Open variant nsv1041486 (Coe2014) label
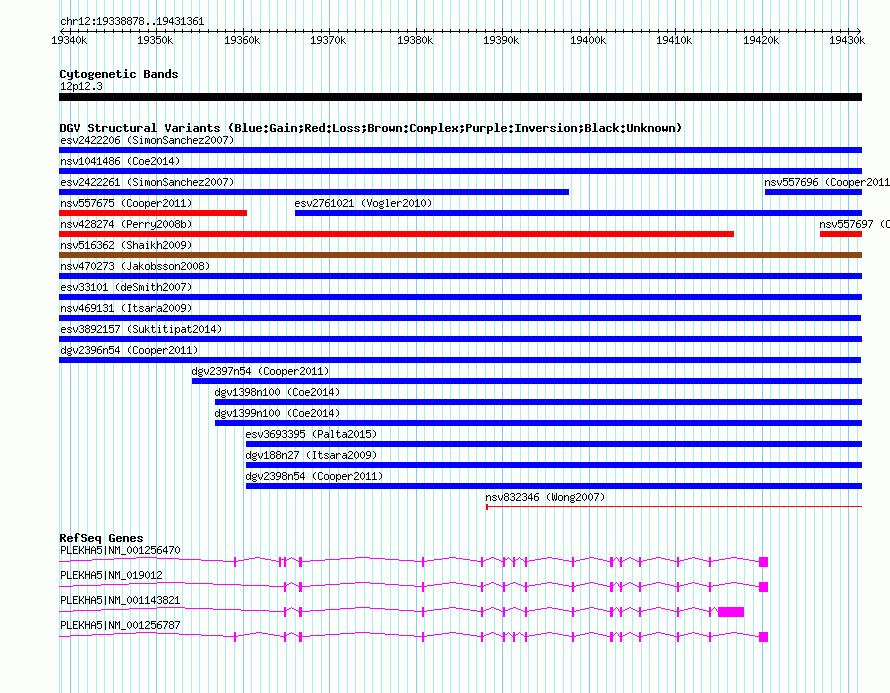This screenshot has height=693, width=890. click(120, 161)
